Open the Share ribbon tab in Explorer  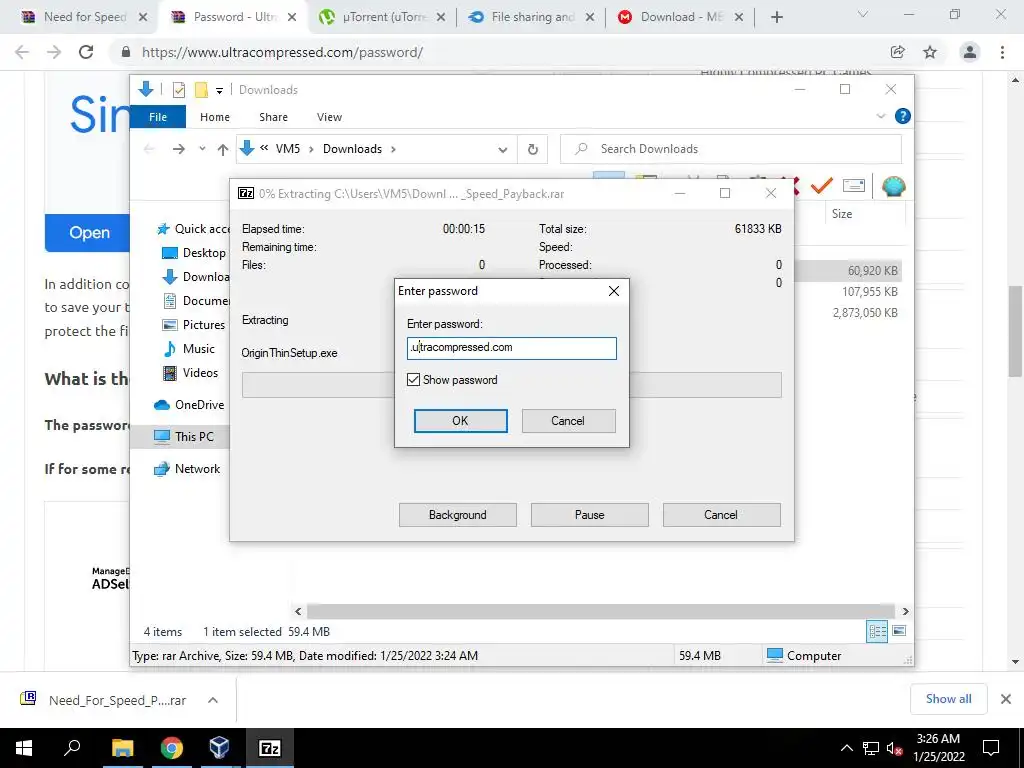(273, 117)
